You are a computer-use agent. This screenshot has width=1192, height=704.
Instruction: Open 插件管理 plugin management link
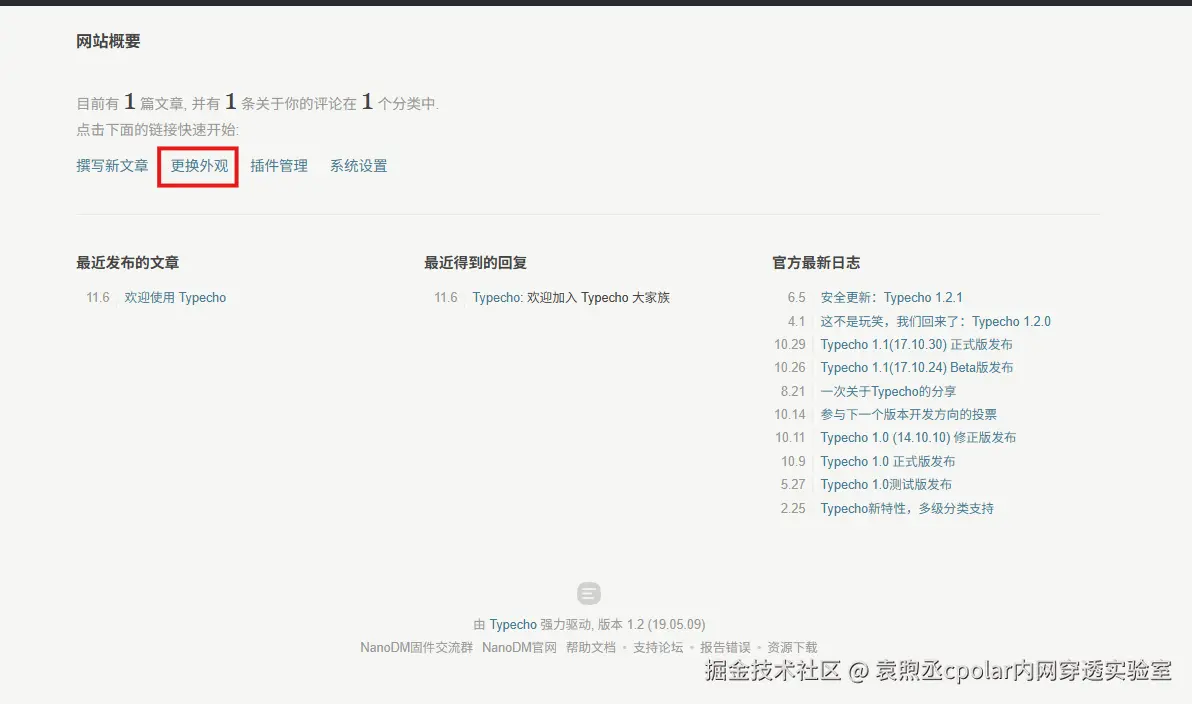279,166
